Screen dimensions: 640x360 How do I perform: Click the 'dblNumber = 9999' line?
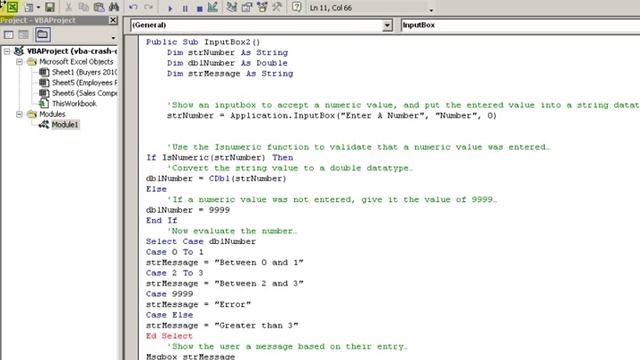point(188,210)
